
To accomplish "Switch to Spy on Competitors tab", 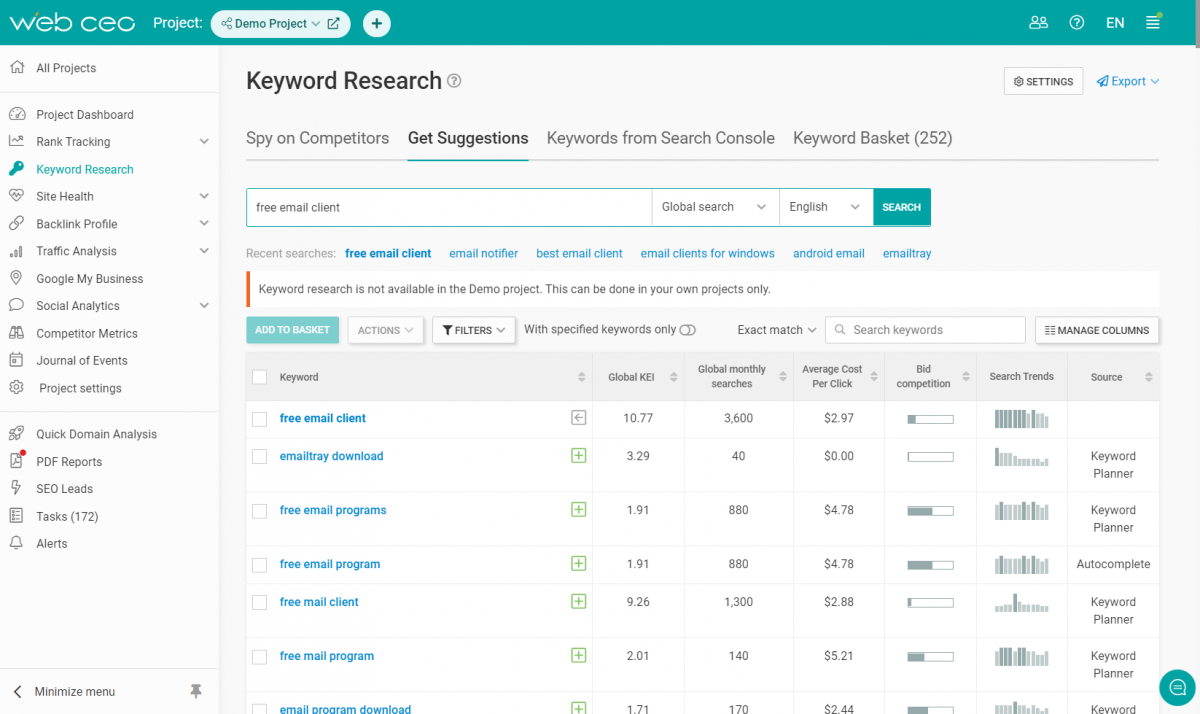I will [x=317, y=138].
